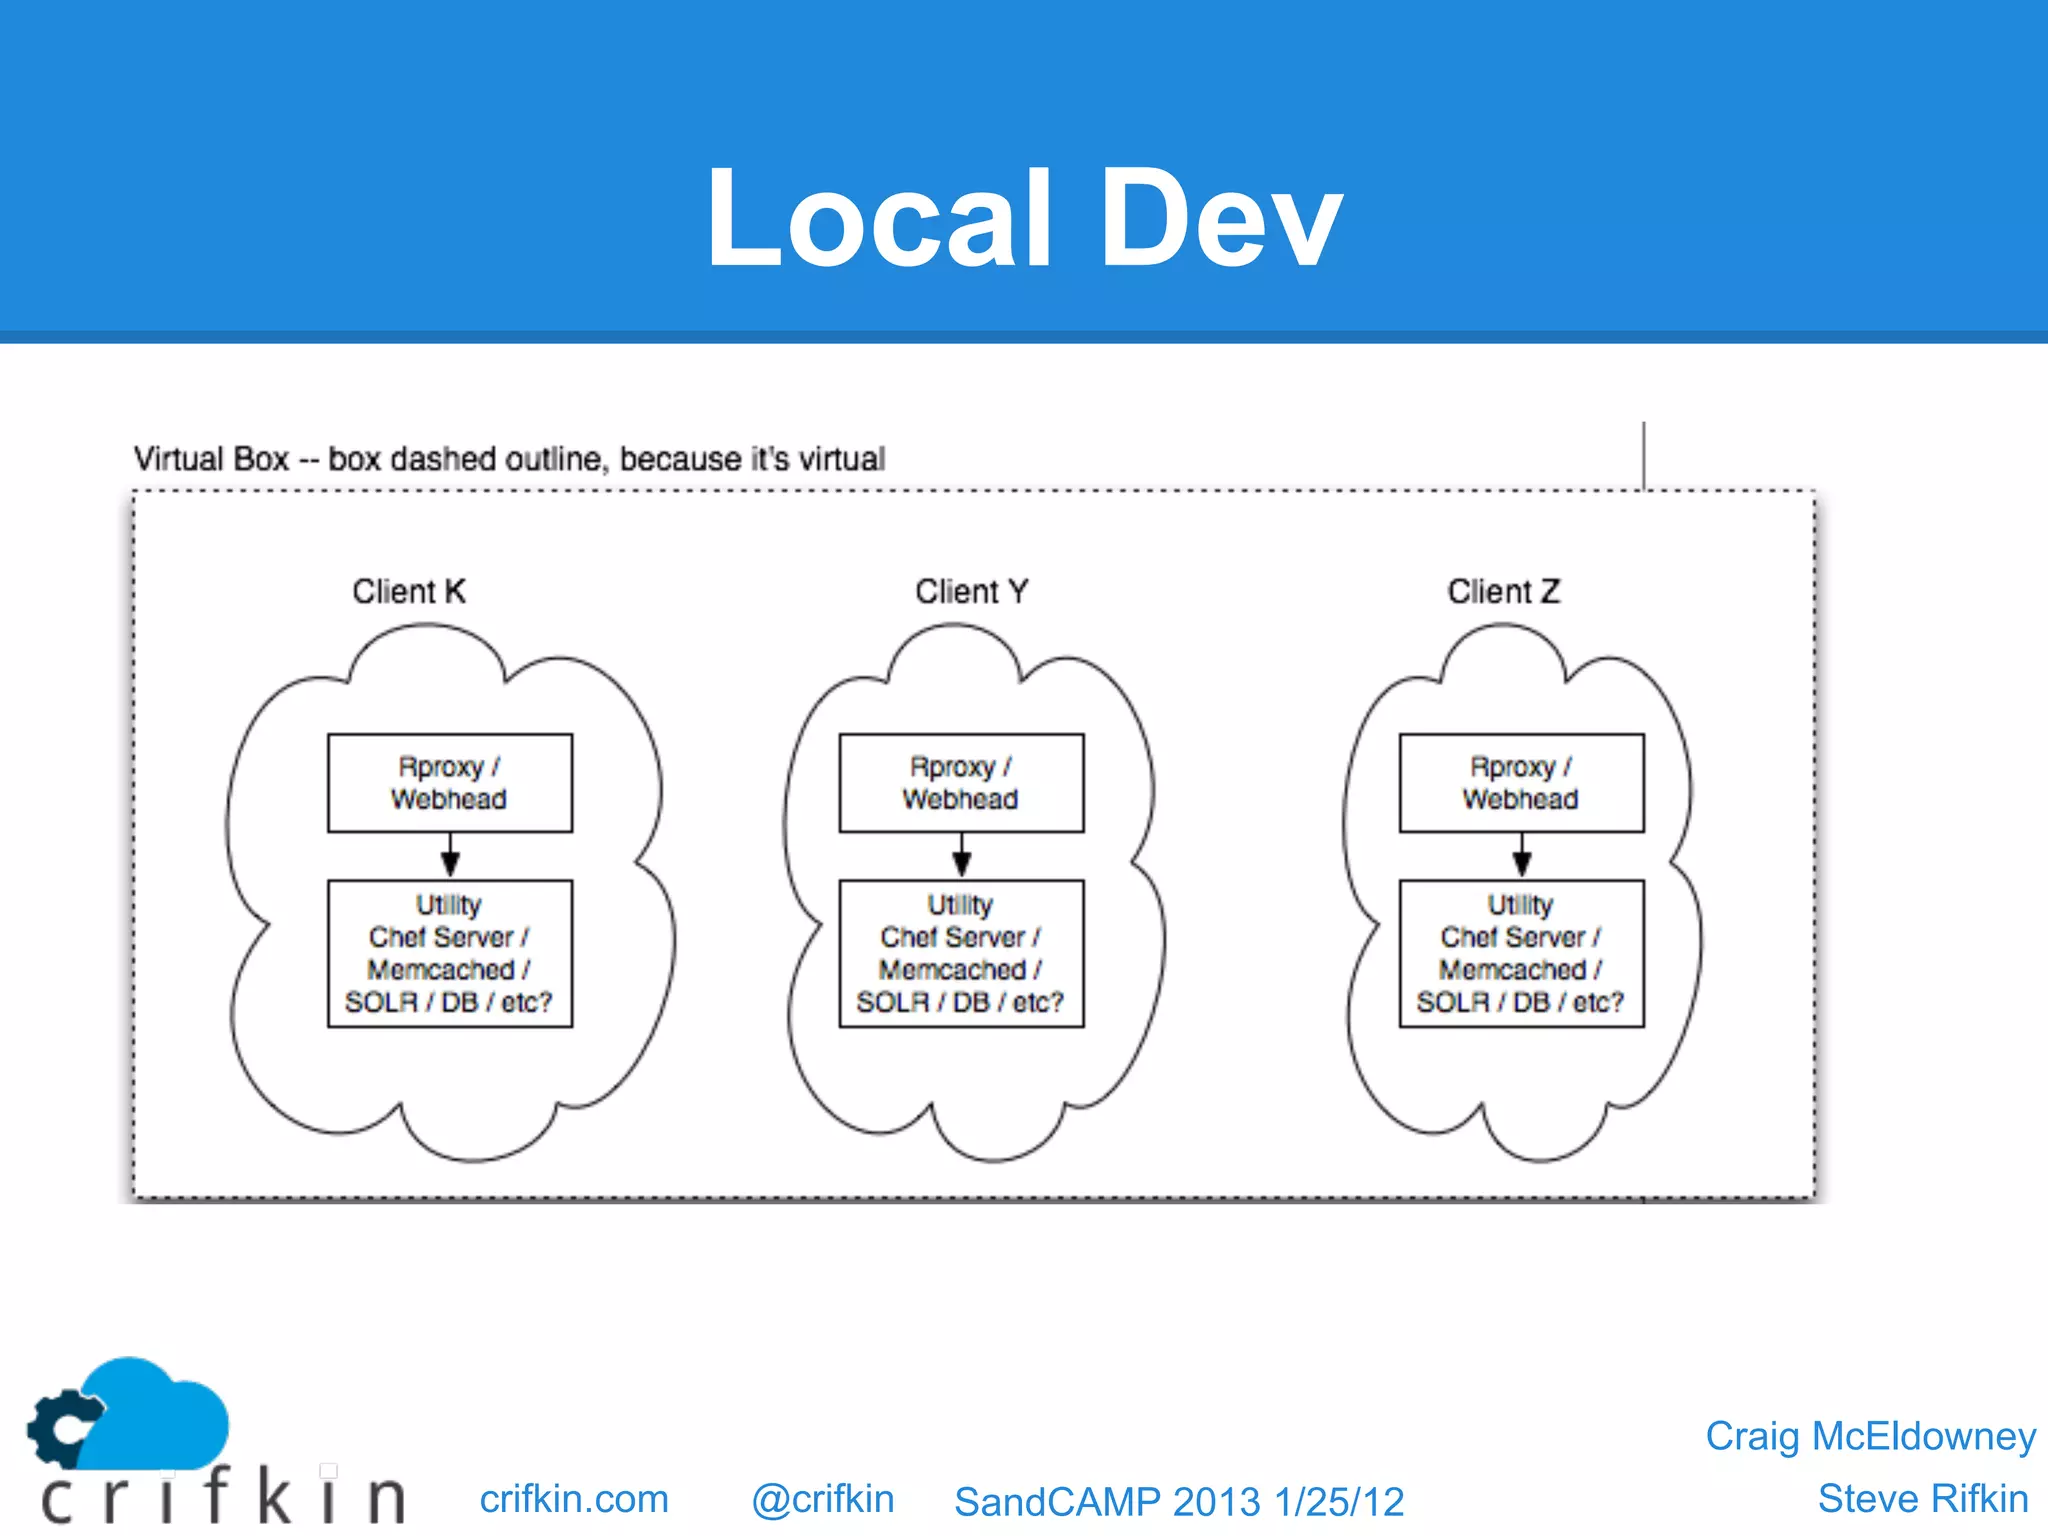Click the arrow in Client Y diagram
The width and height of the screenshot is (2048, 1536).
click(x=962, y=856)
